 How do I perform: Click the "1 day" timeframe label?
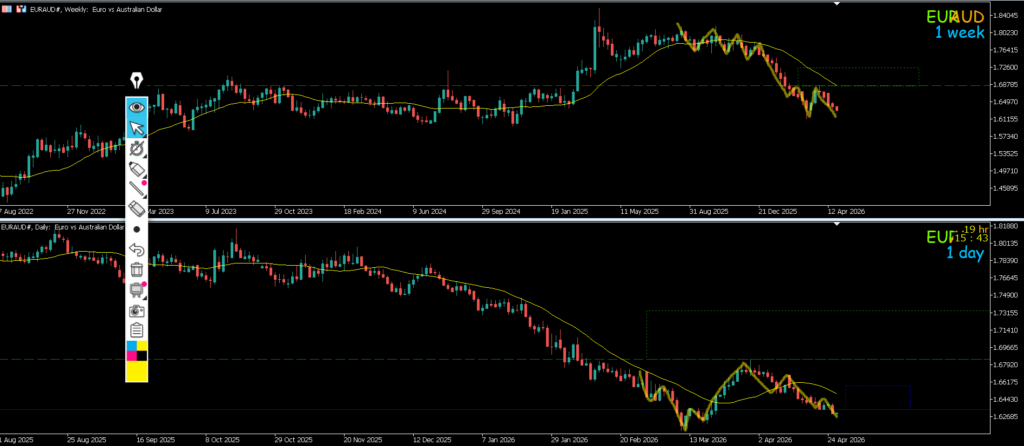click(964, 254)
